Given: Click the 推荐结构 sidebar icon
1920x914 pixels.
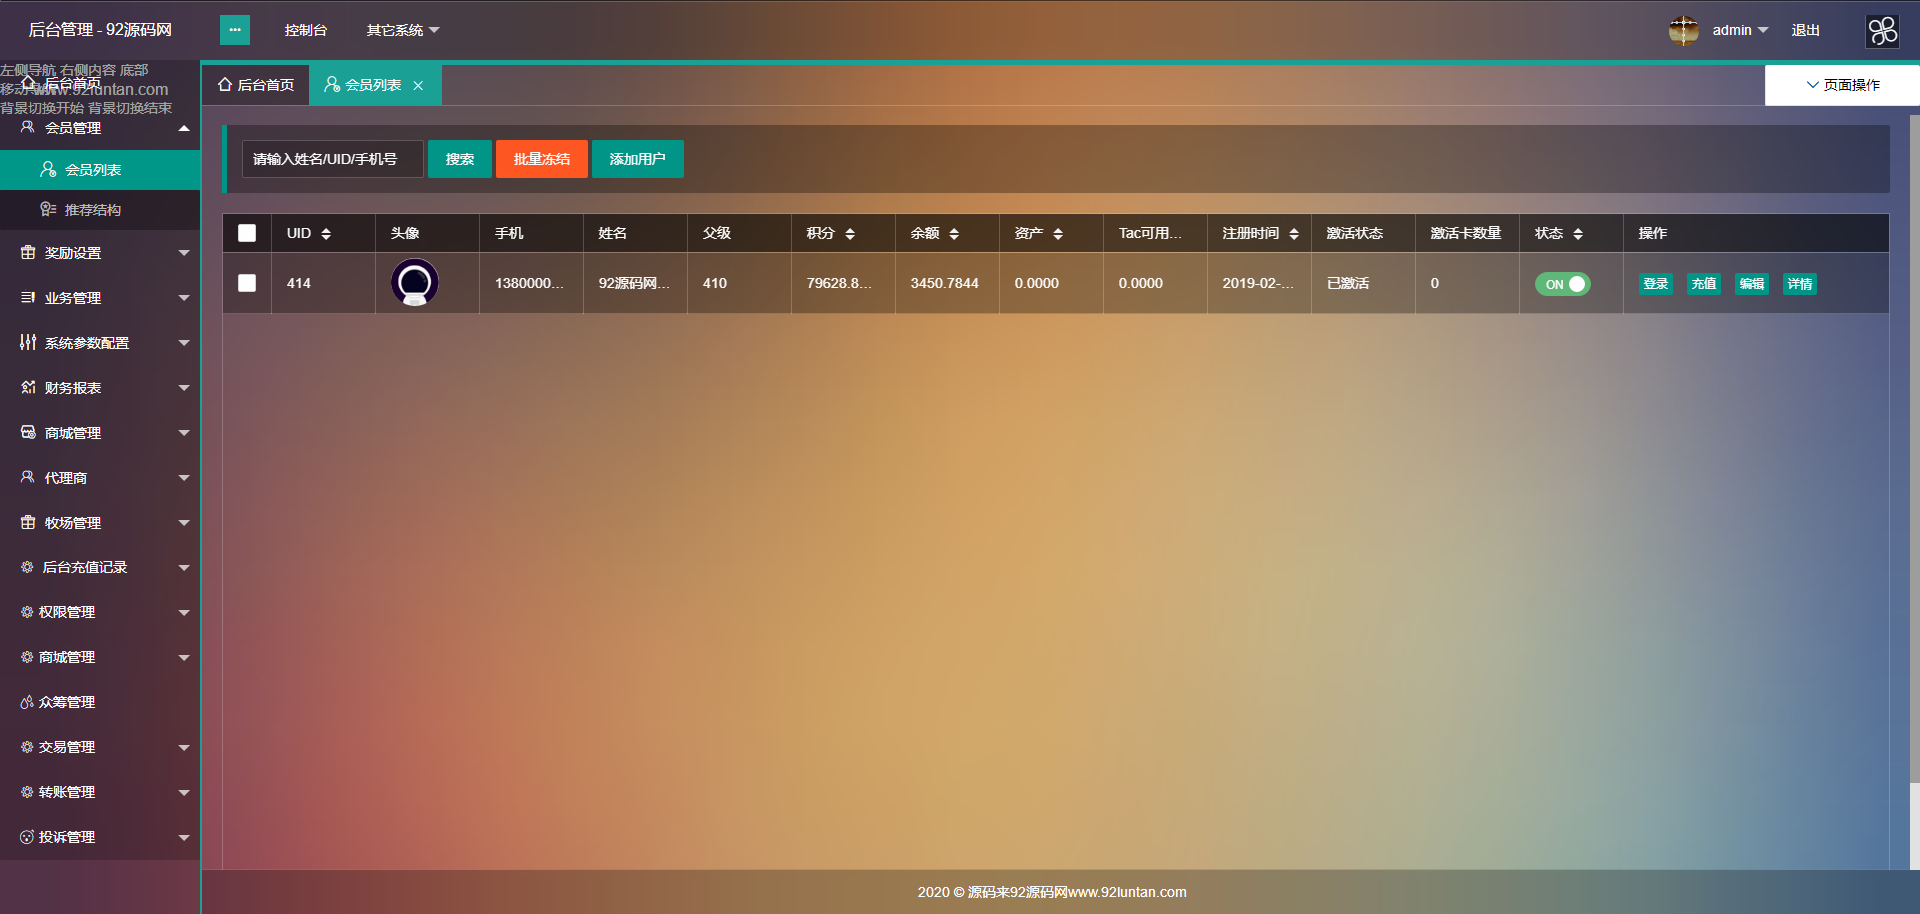Looking at the screenshot, I should coord(48,209).
